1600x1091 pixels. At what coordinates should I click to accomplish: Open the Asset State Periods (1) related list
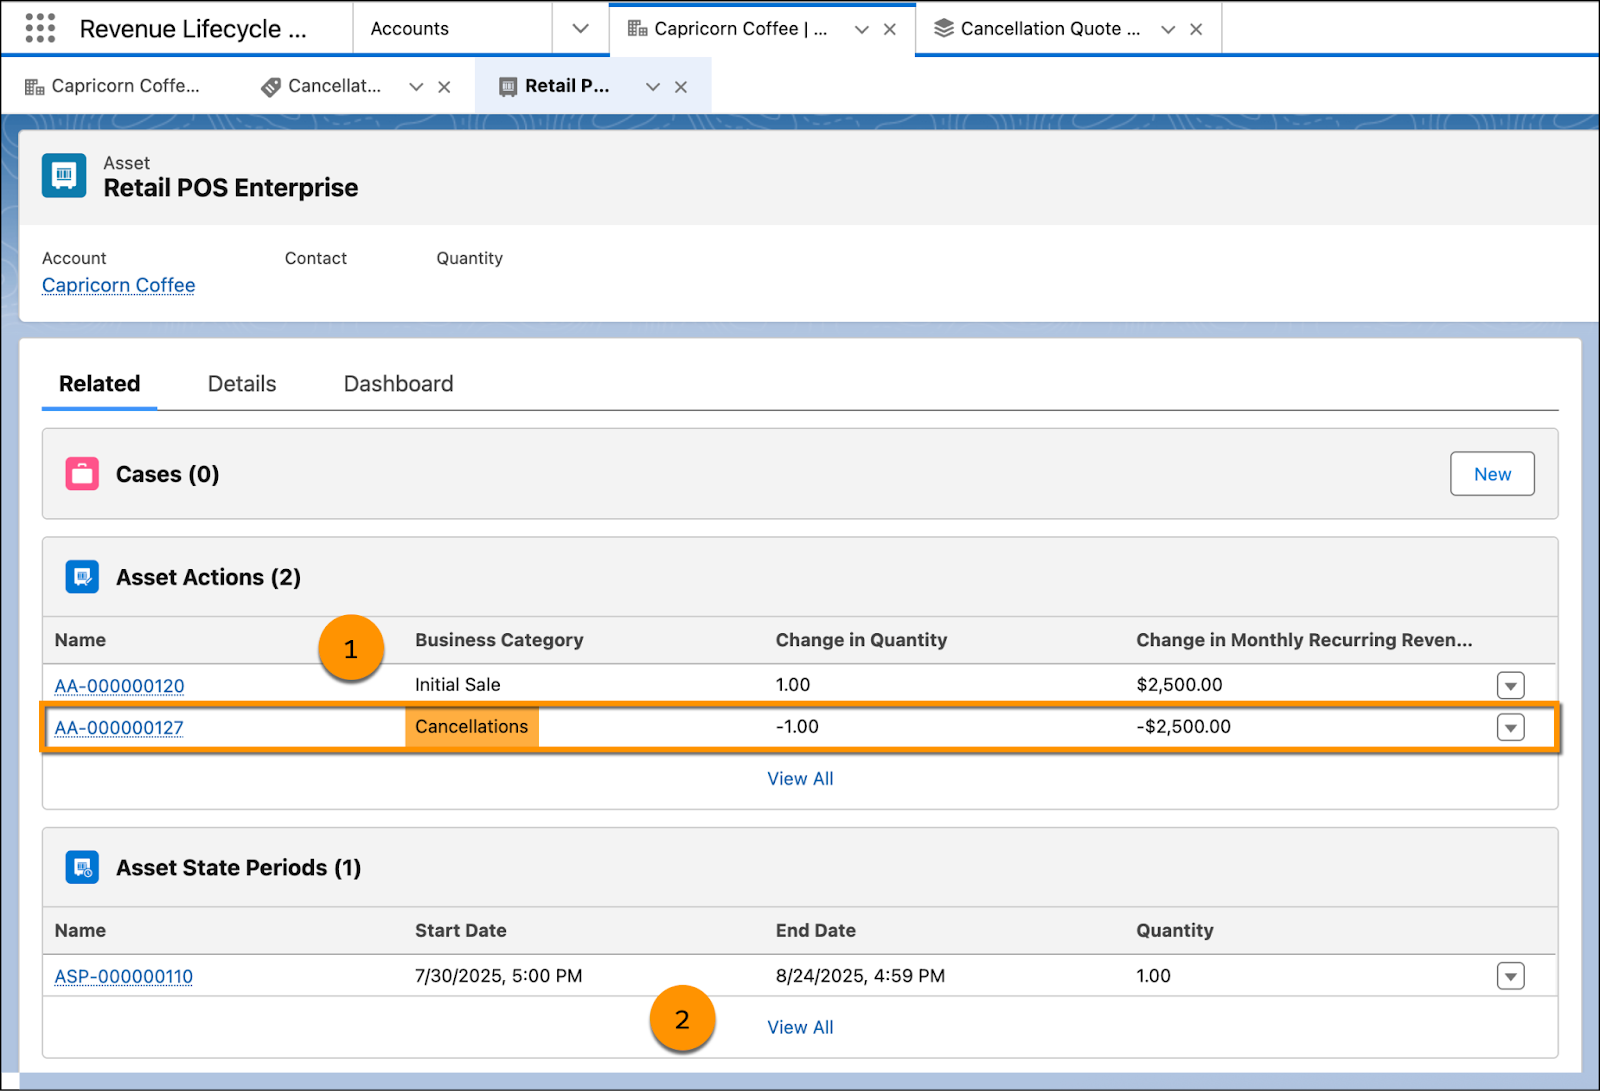point(238,868)
